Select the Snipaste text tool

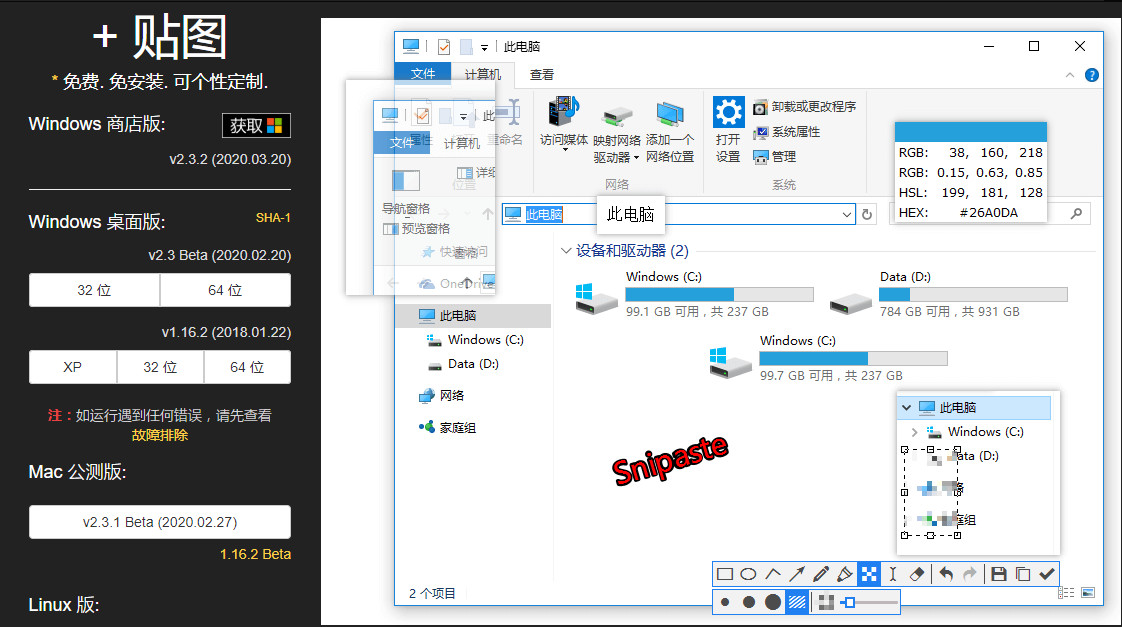(893, 574)
